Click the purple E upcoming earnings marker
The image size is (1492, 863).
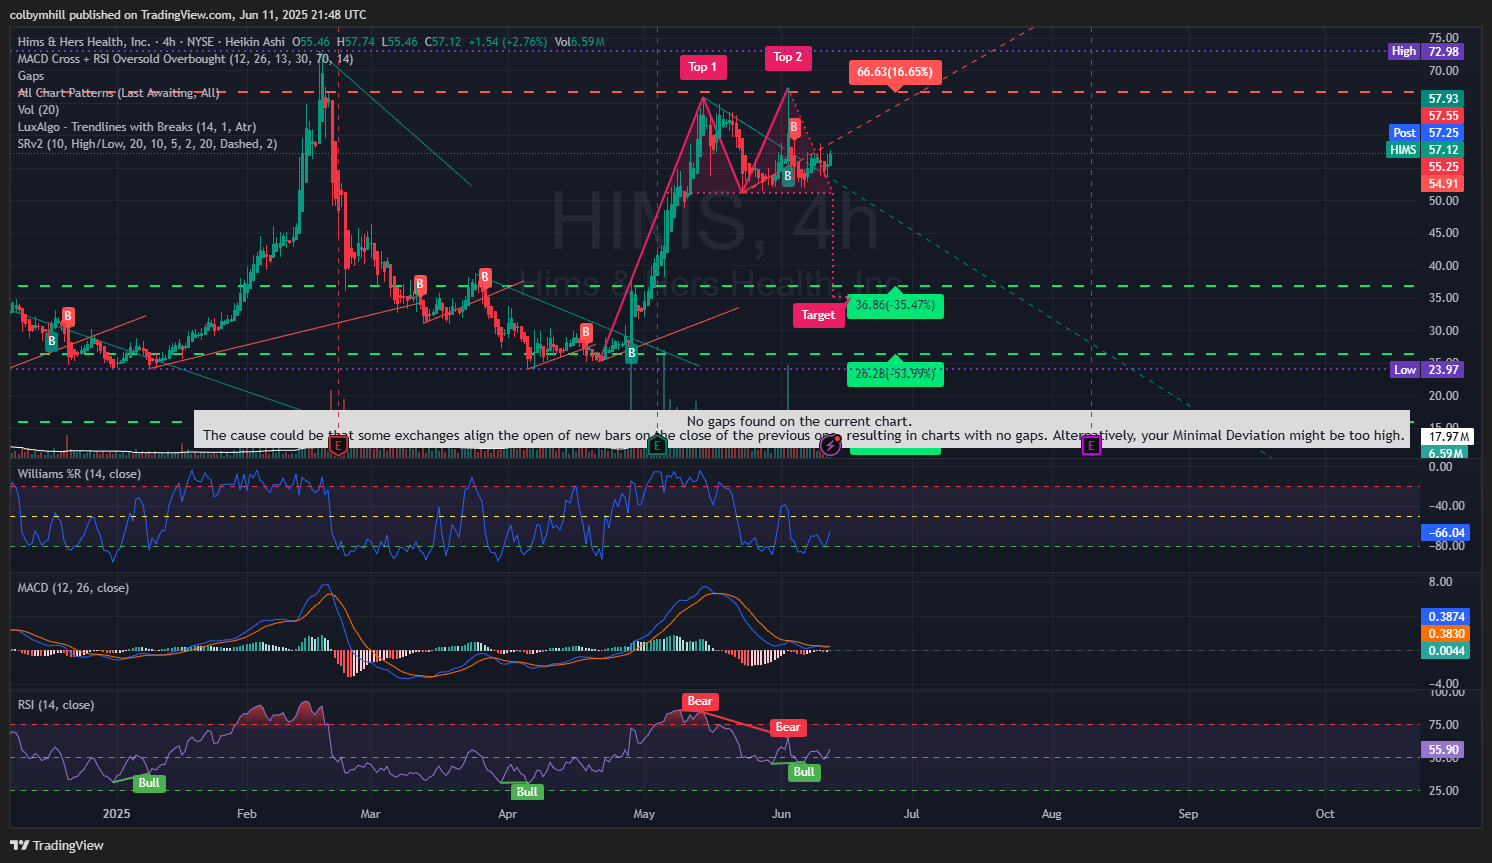pyautogui.click(x=1091, y=445)
